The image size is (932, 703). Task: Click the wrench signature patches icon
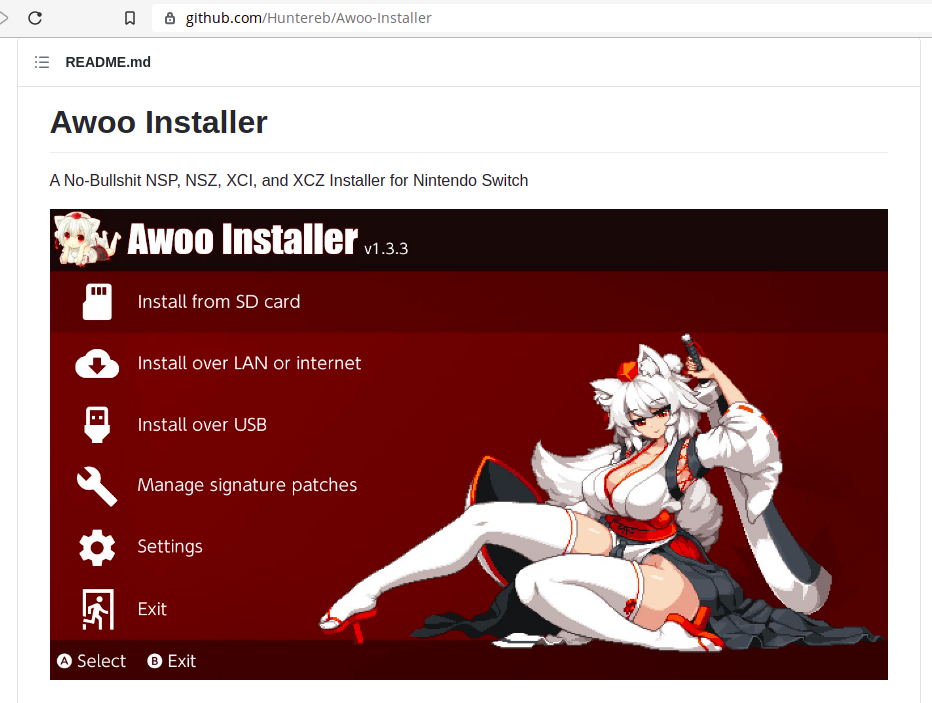[97, 486]
